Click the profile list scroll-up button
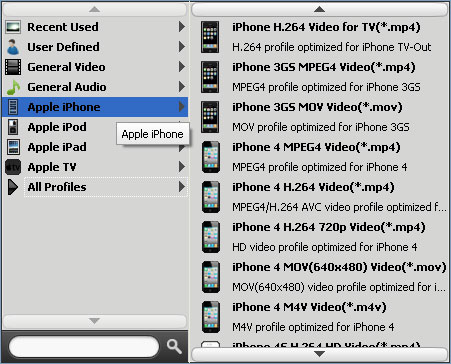Screen dimensions: 451x364 point(319,10)
